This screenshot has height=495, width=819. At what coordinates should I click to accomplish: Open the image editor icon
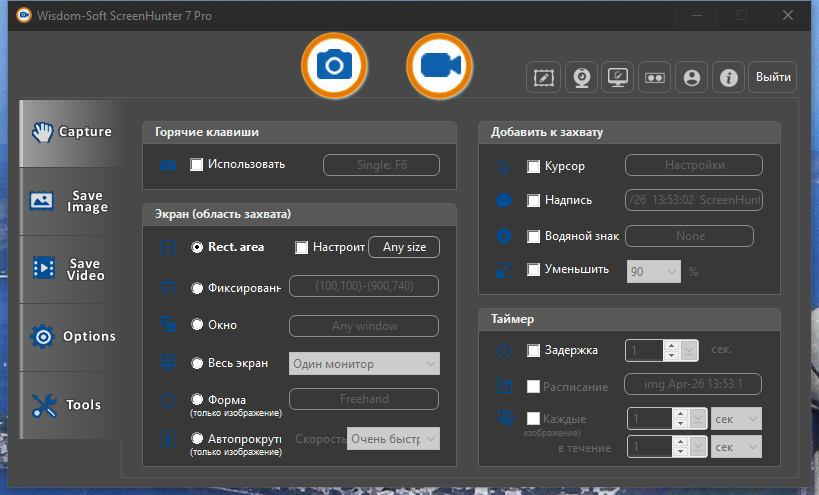pos(543,77)
